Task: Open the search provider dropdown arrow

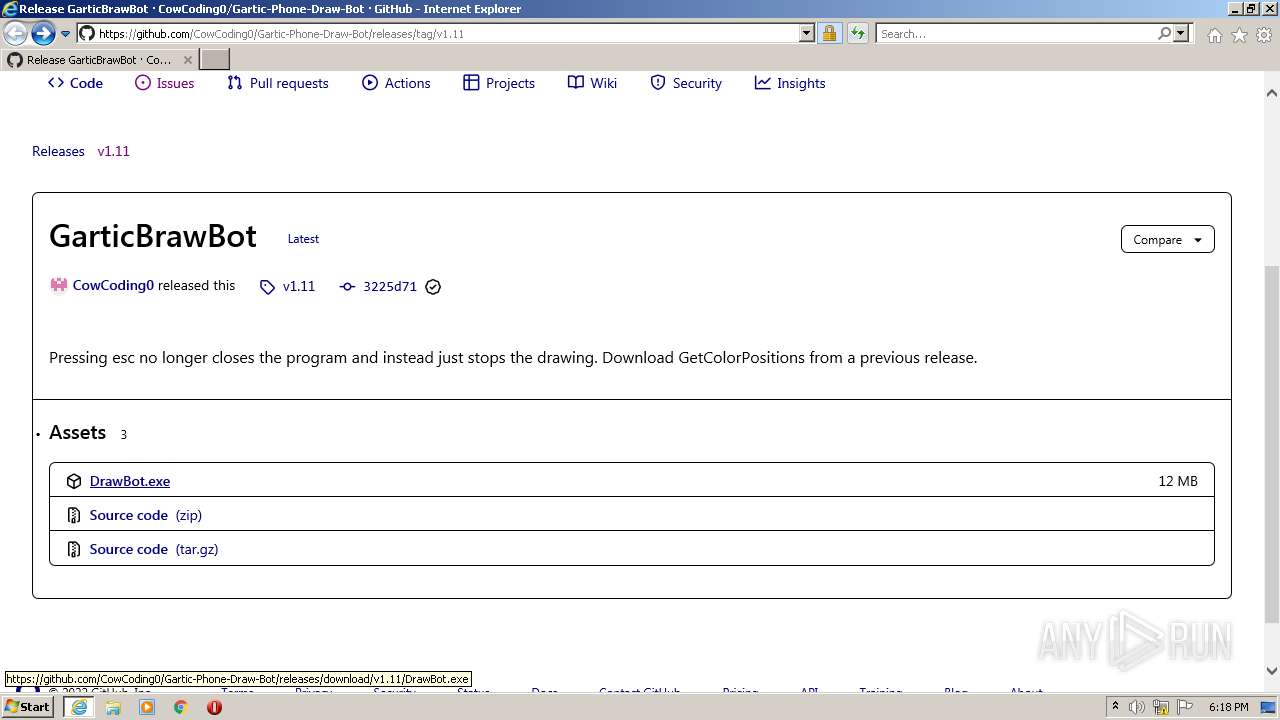Action: [1181, 34]
